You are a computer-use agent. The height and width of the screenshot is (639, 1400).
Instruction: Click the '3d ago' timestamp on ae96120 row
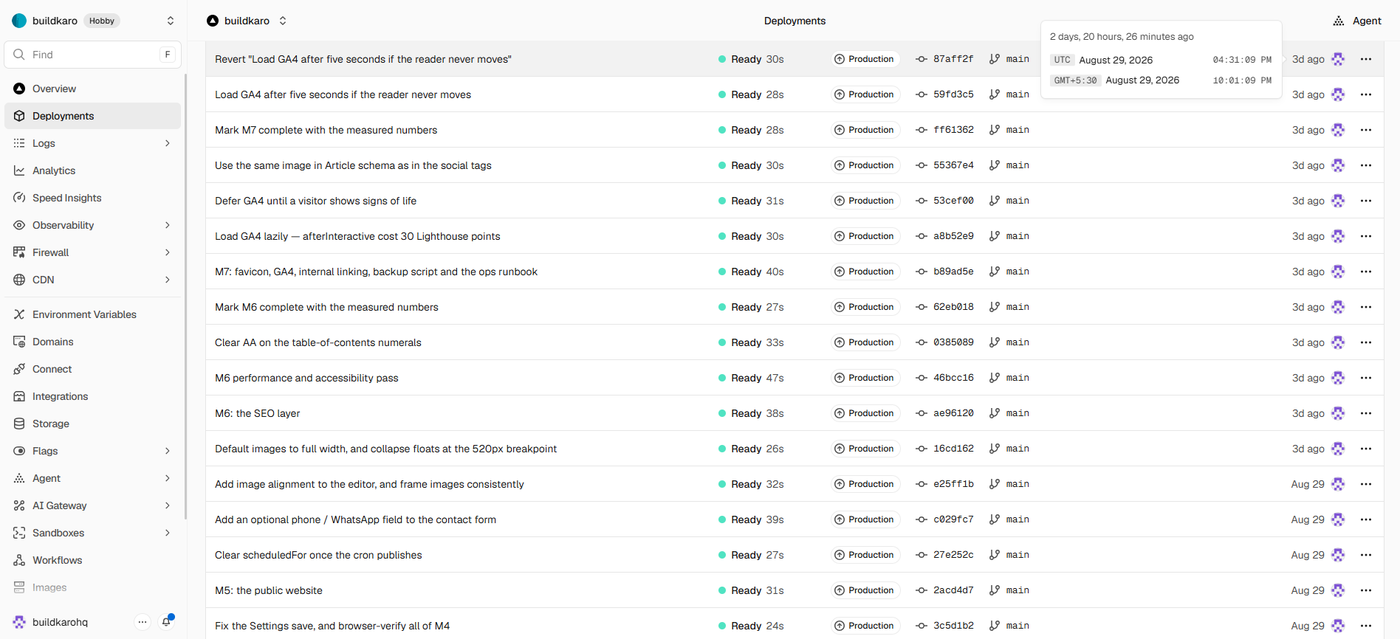(x=1308, y=413)
